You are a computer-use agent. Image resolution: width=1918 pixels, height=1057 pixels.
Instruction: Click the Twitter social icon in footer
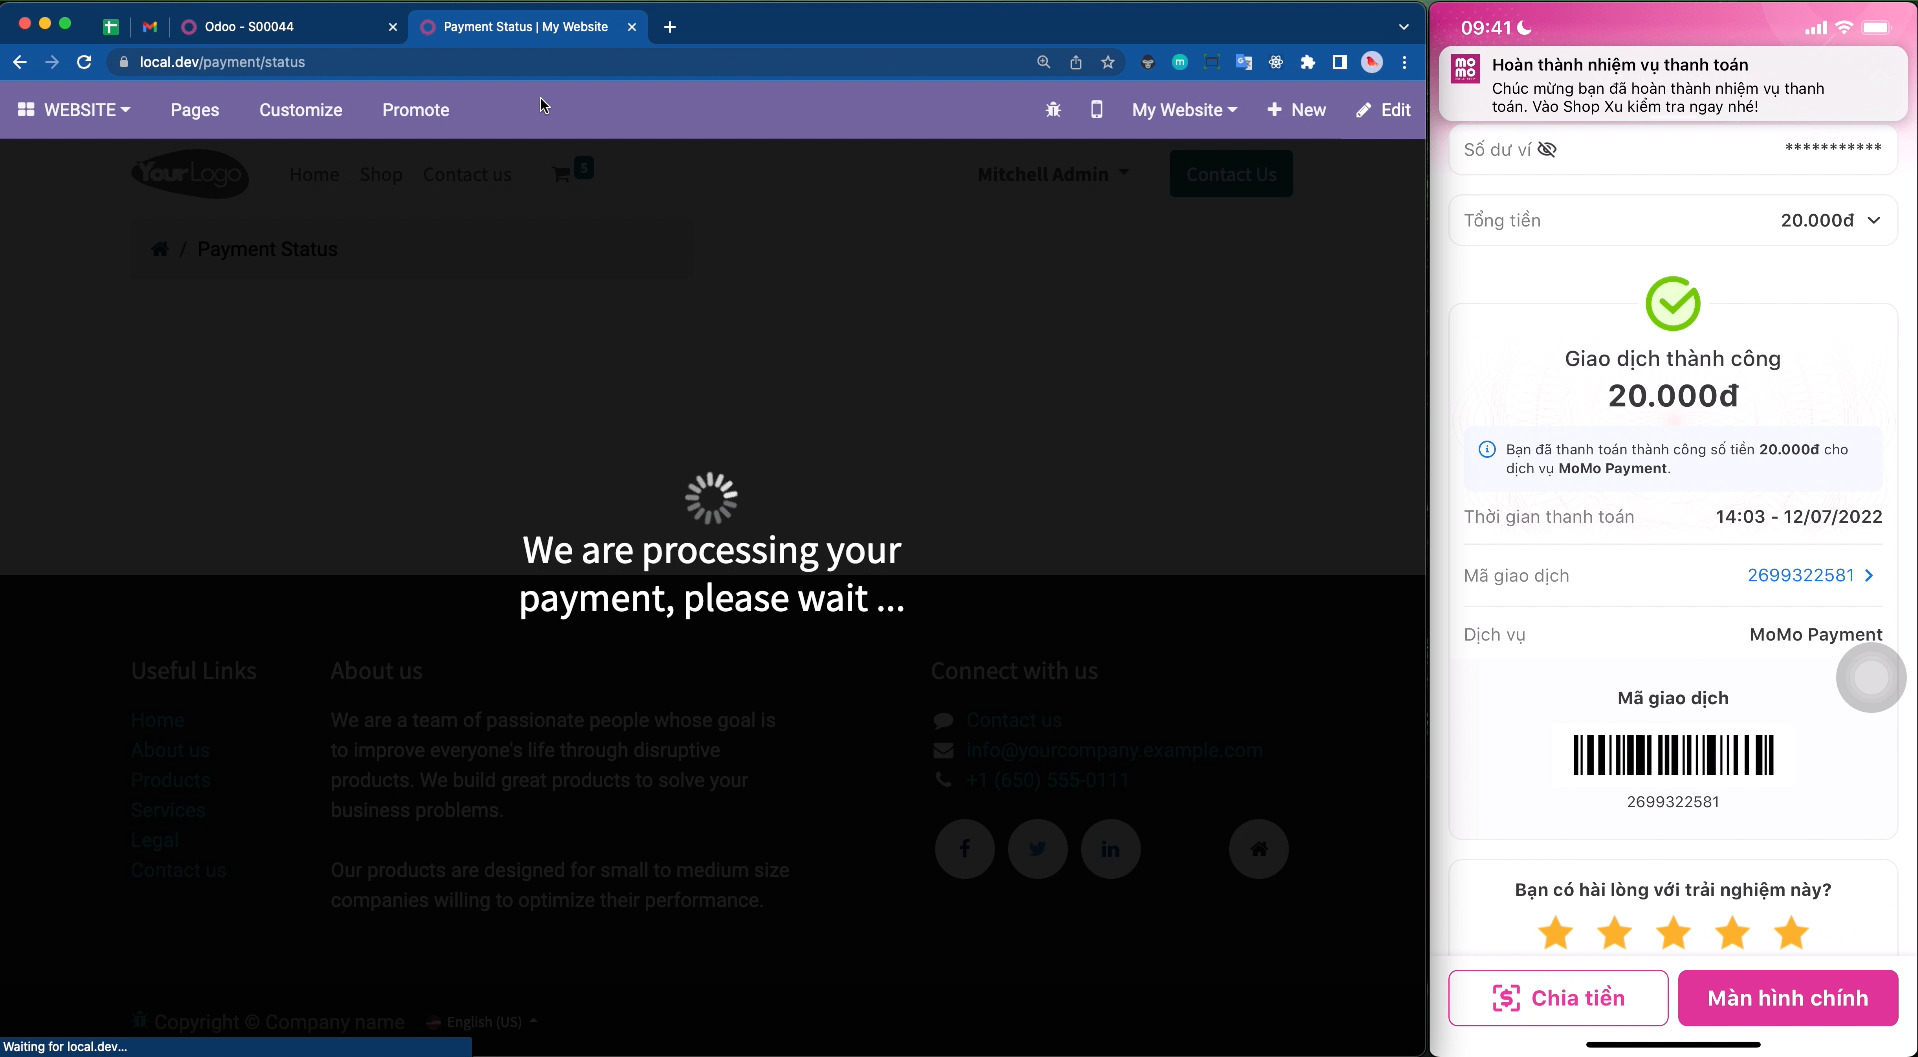[1038, 849]
